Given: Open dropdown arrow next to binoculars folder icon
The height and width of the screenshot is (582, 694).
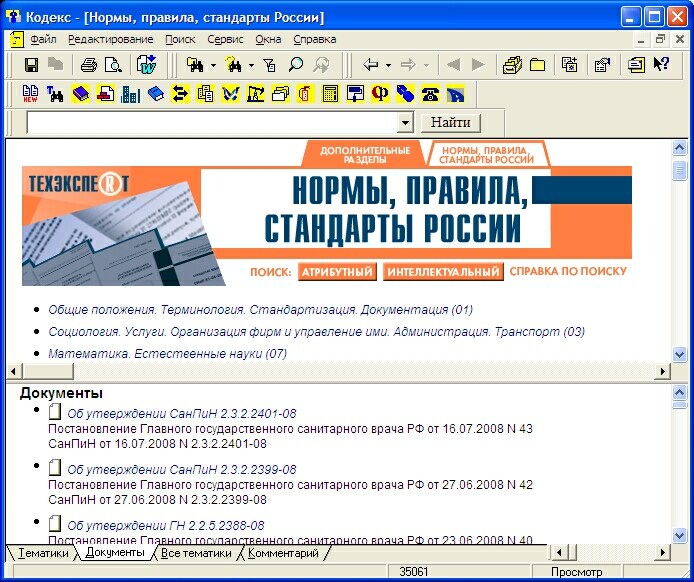Looking at the screenshot, I should pos(213,66).
